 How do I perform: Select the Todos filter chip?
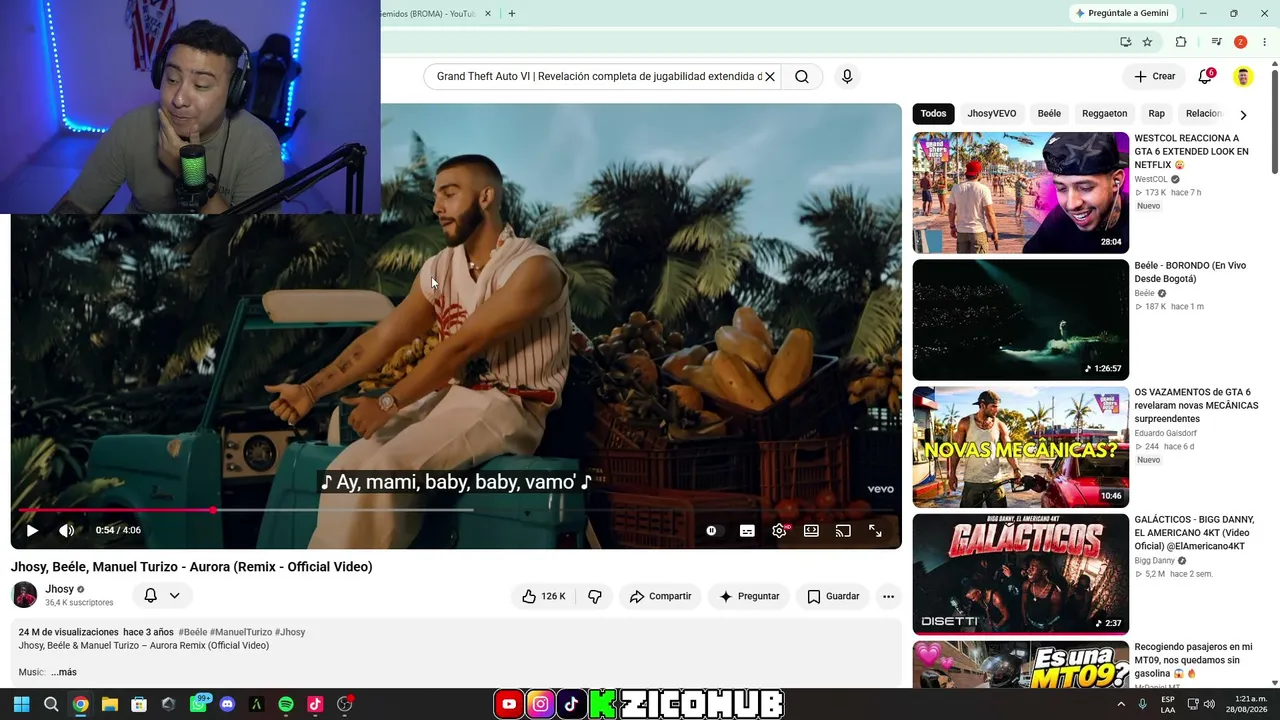pyautogui.click(x=933, y=114)
